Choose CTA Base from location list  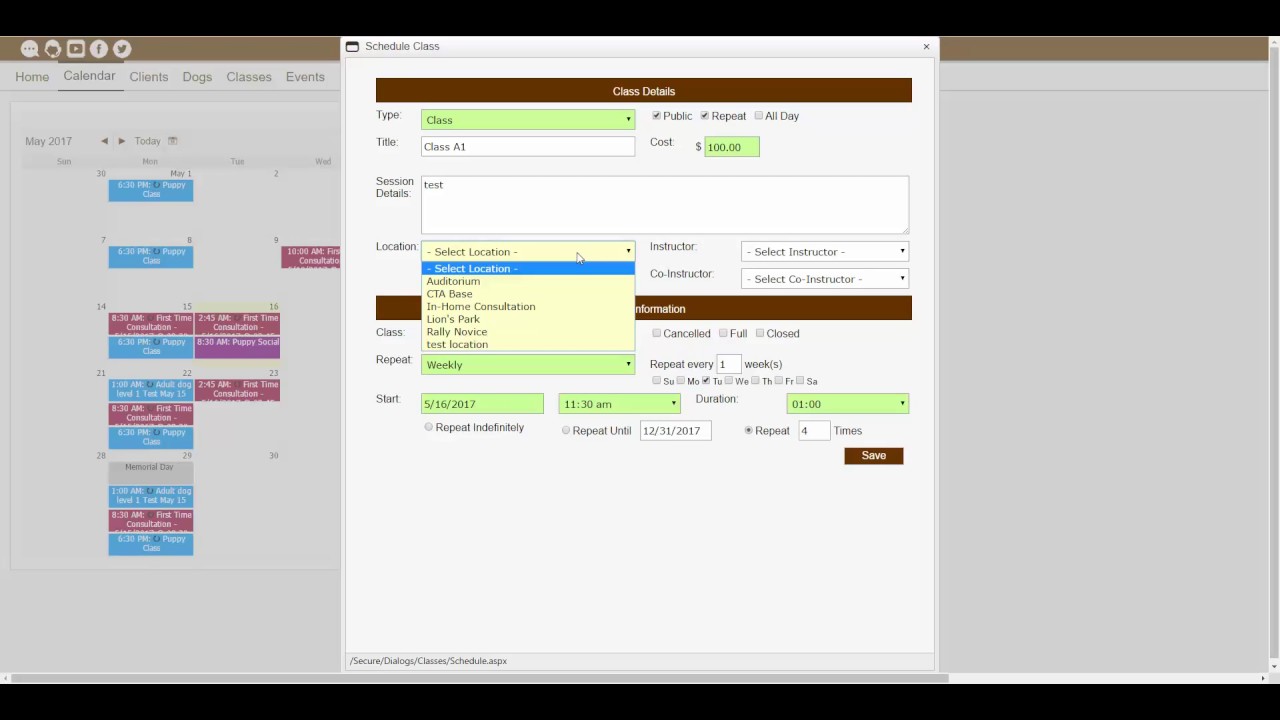tap(528, 294)
